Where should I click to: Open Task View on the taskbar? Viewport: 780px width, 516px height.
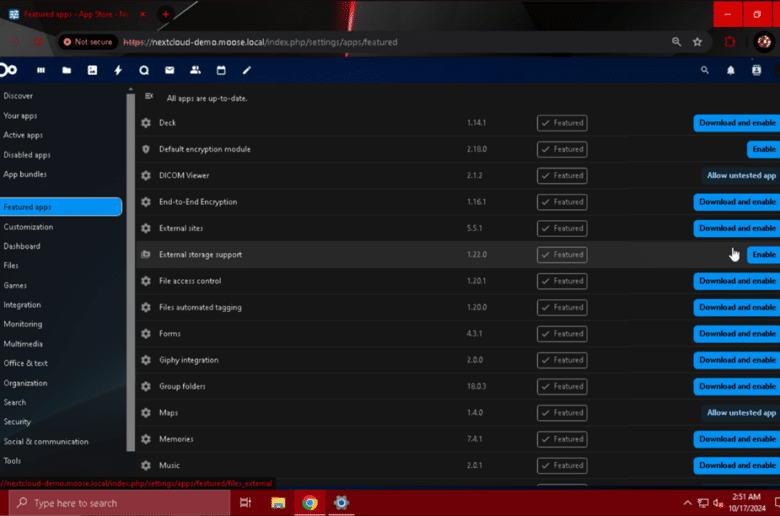pyautogui.click(x=246, y=503)
